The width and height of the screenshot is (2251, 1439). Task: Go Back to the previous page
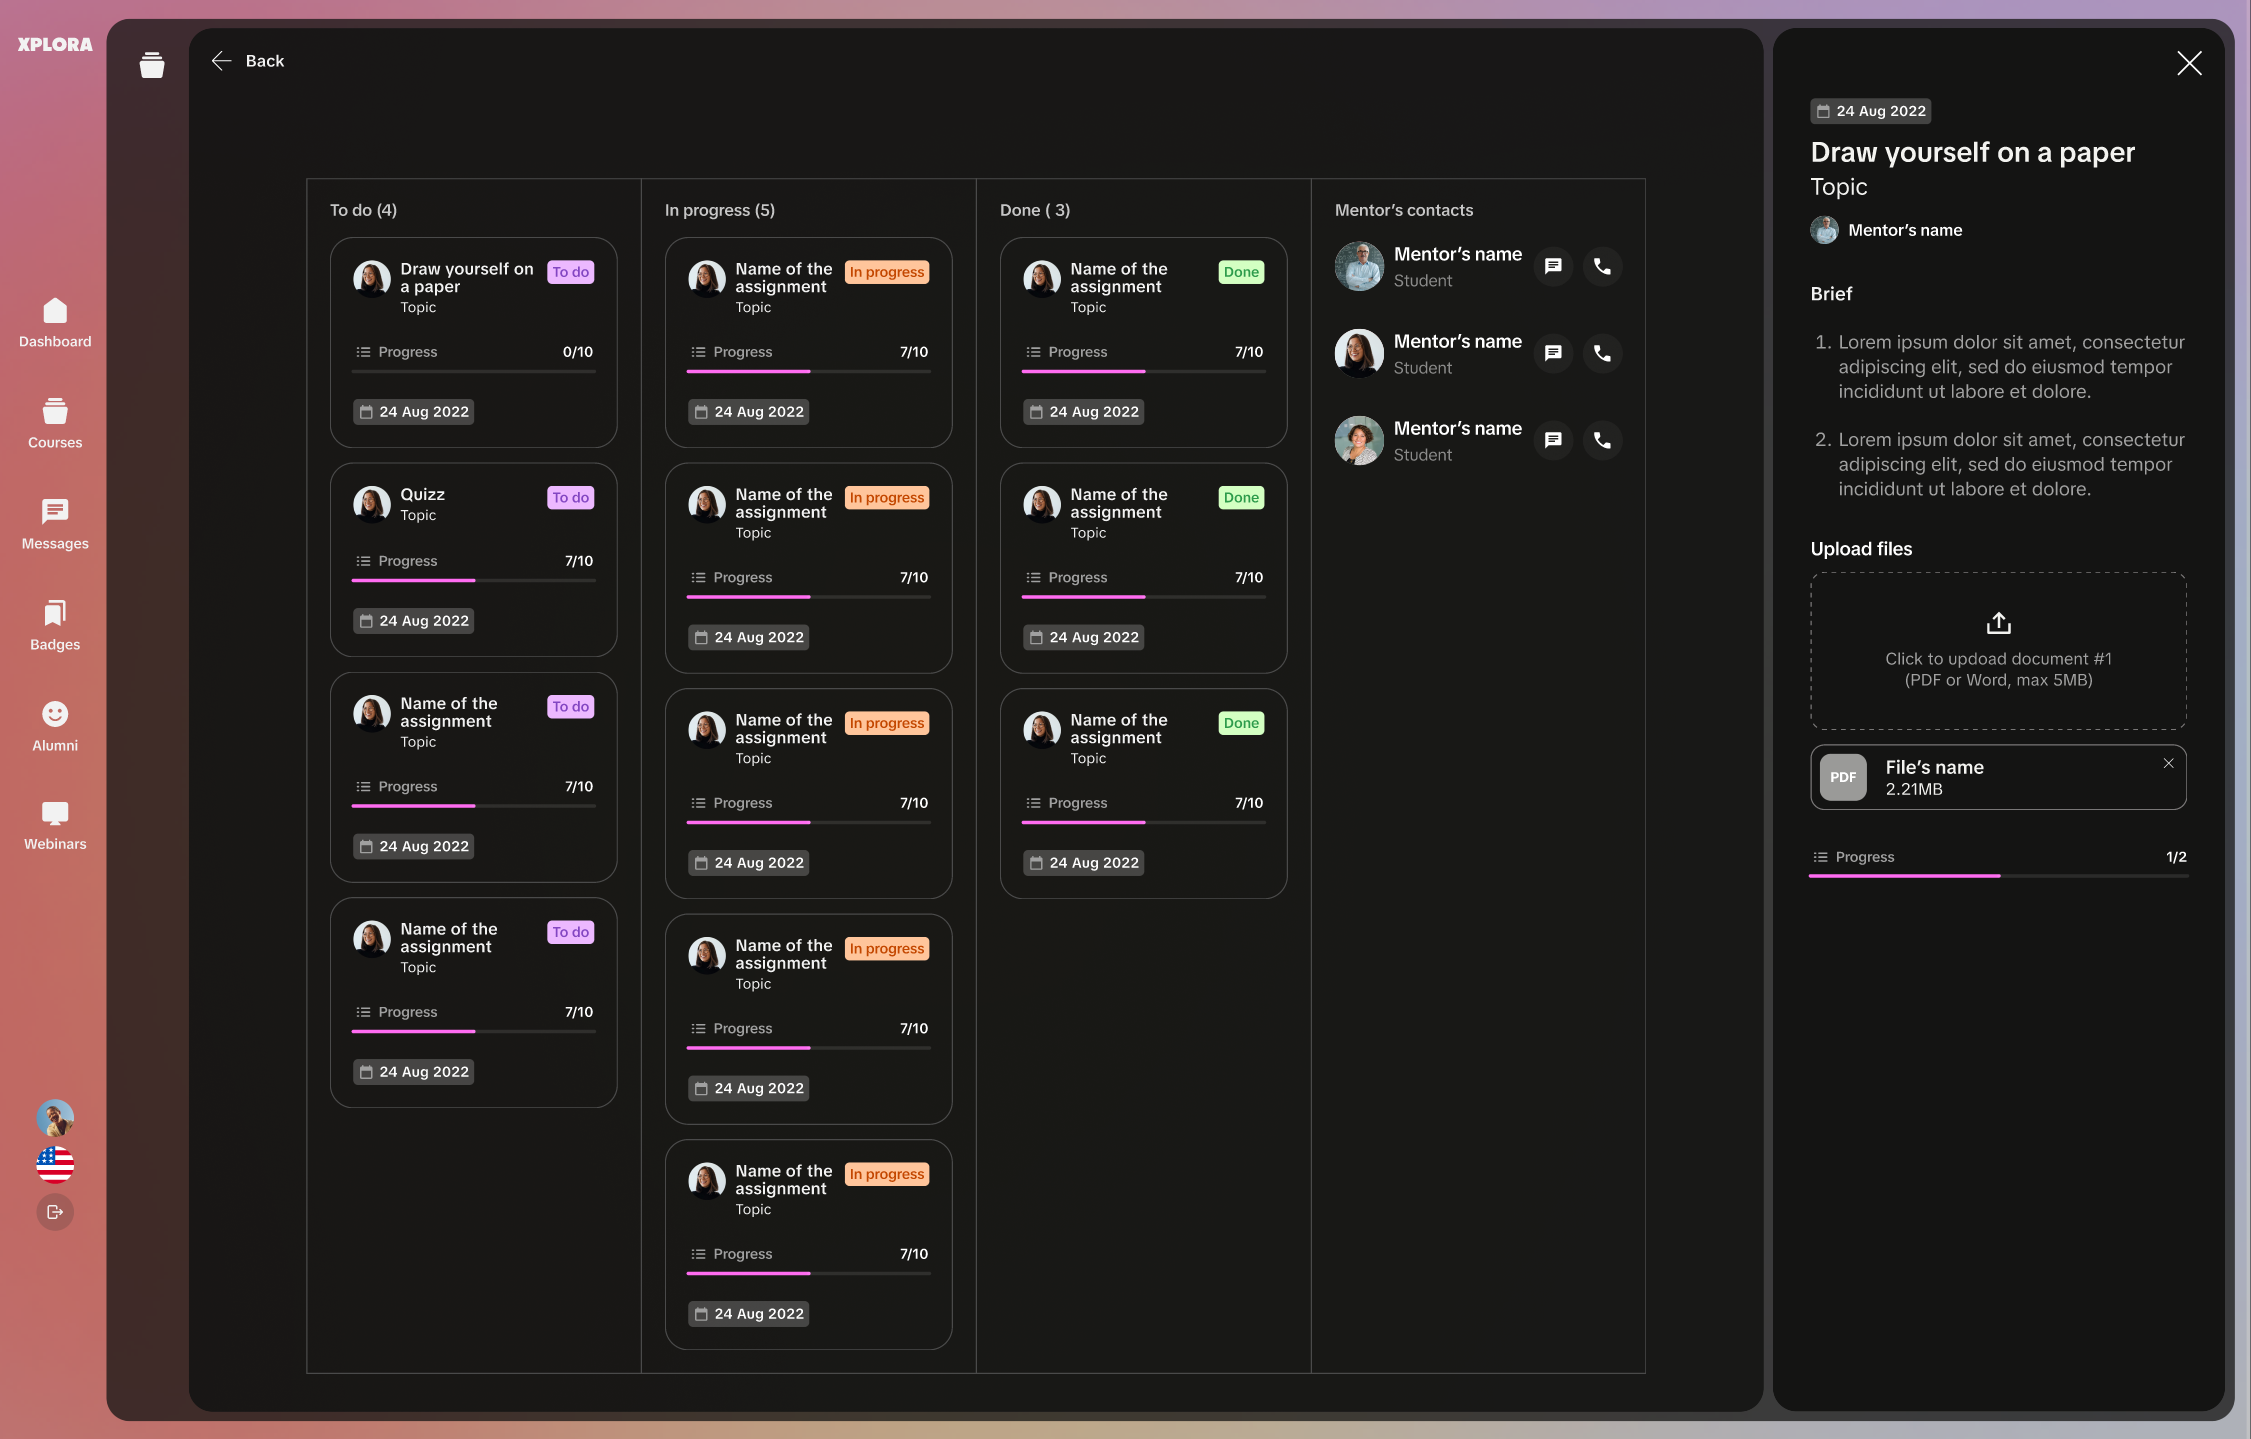(248, 61)
